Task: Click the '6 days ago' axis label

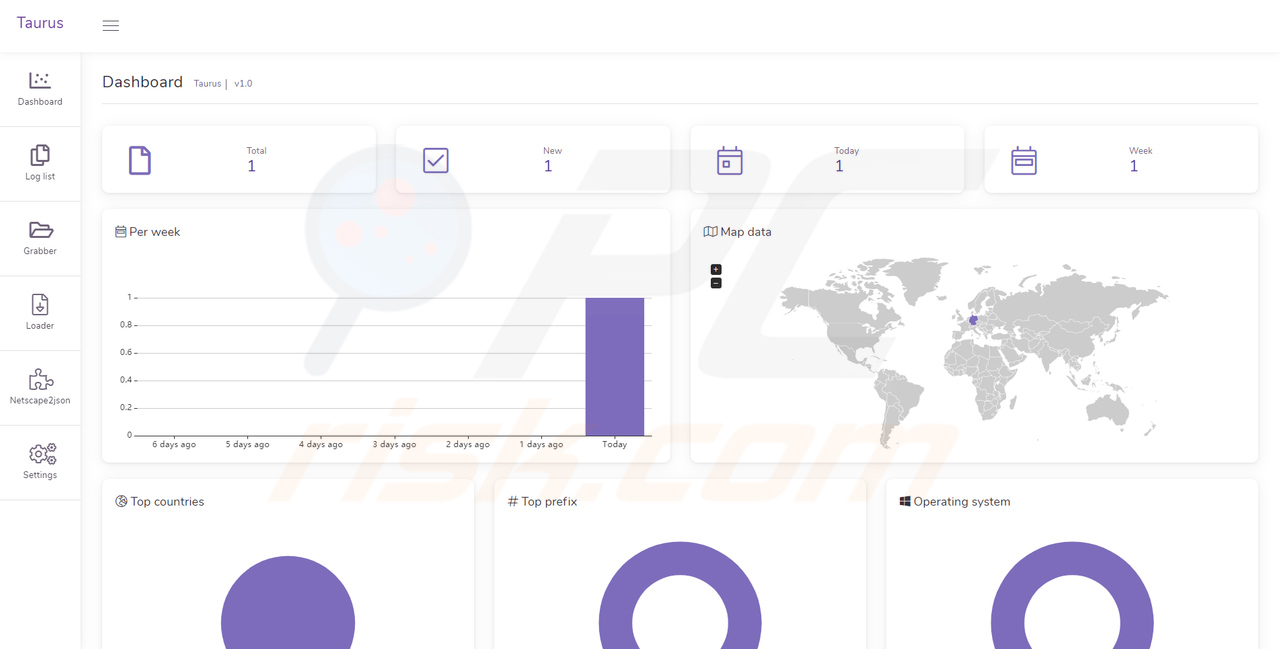Action: pyautogui.click(x=174, y=445)
